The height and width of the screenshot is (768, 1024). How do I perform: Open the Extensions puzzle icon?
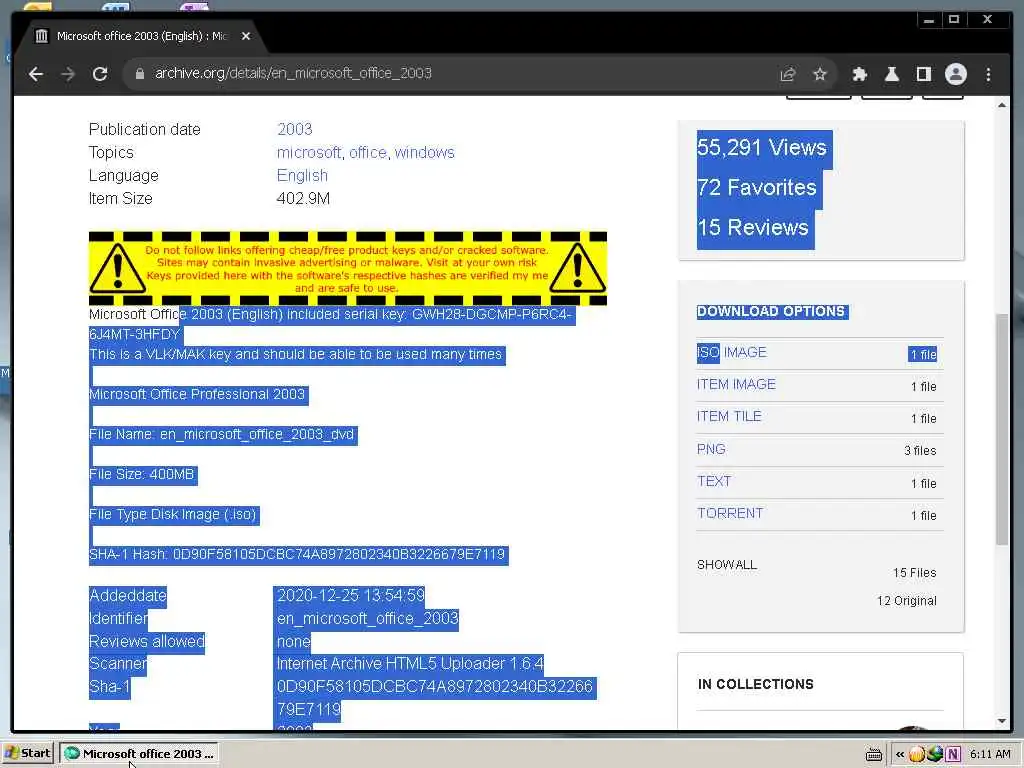(x=859, y=74)
